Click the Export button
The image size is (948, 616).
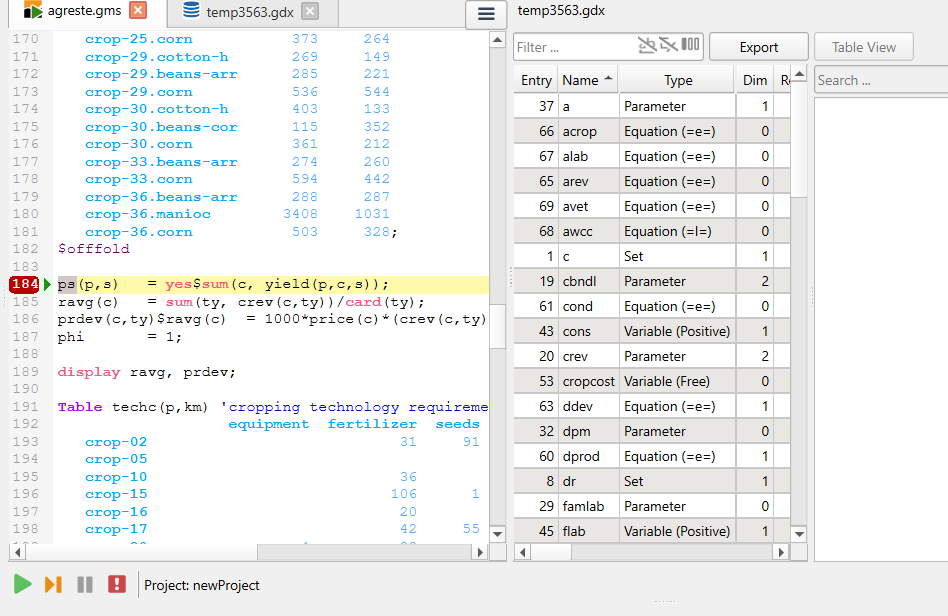(759, 47)
